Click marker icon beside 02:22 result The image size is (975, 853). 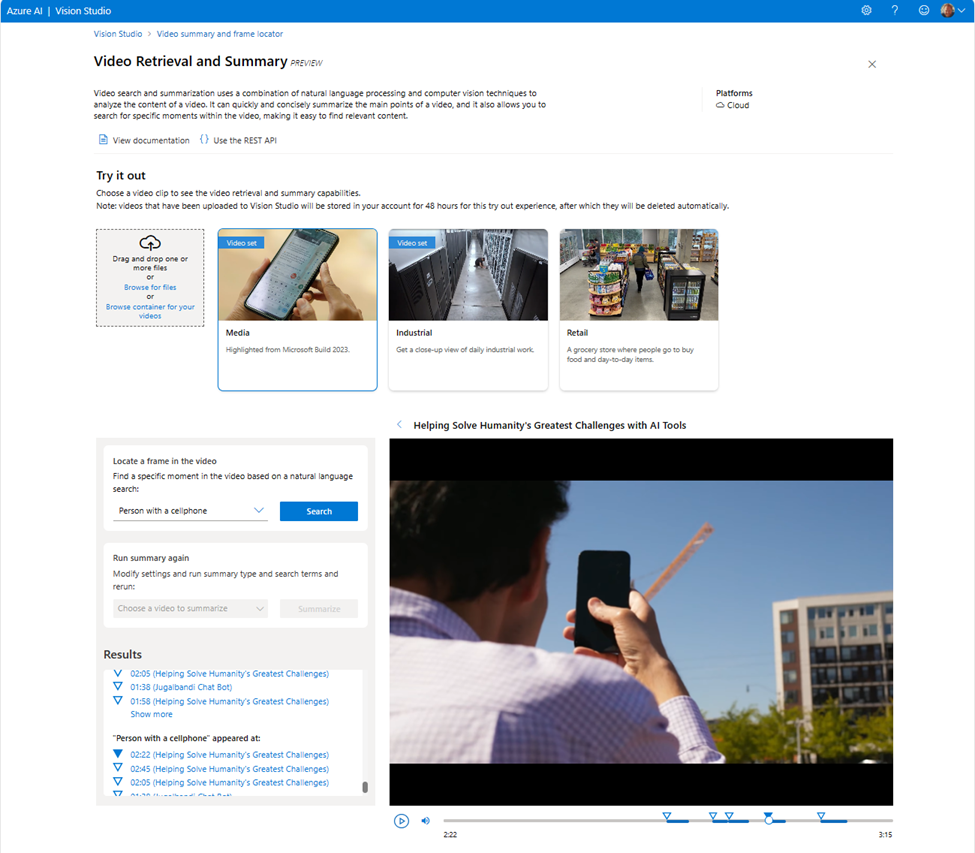[118, 754]
